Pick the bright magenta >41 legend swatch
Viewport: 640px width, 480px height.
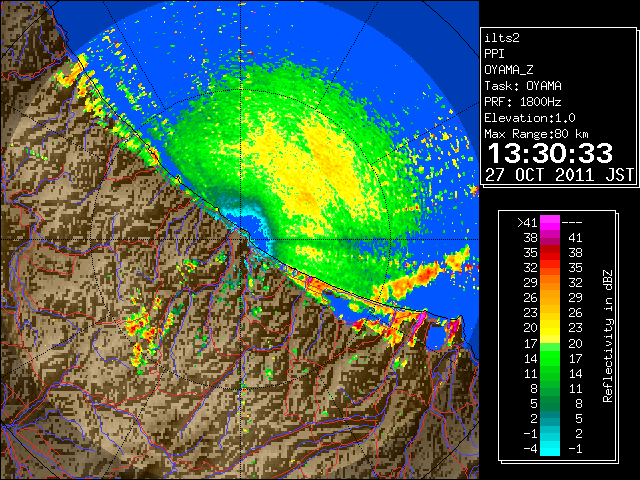(550, 223)
